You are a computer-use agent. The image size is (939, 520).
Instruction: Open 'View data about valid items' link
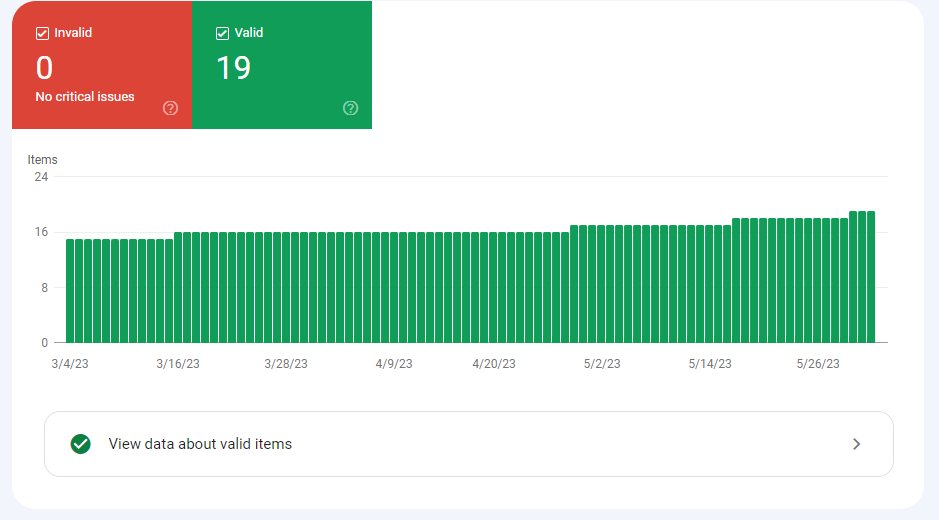[x=200, y=444]
